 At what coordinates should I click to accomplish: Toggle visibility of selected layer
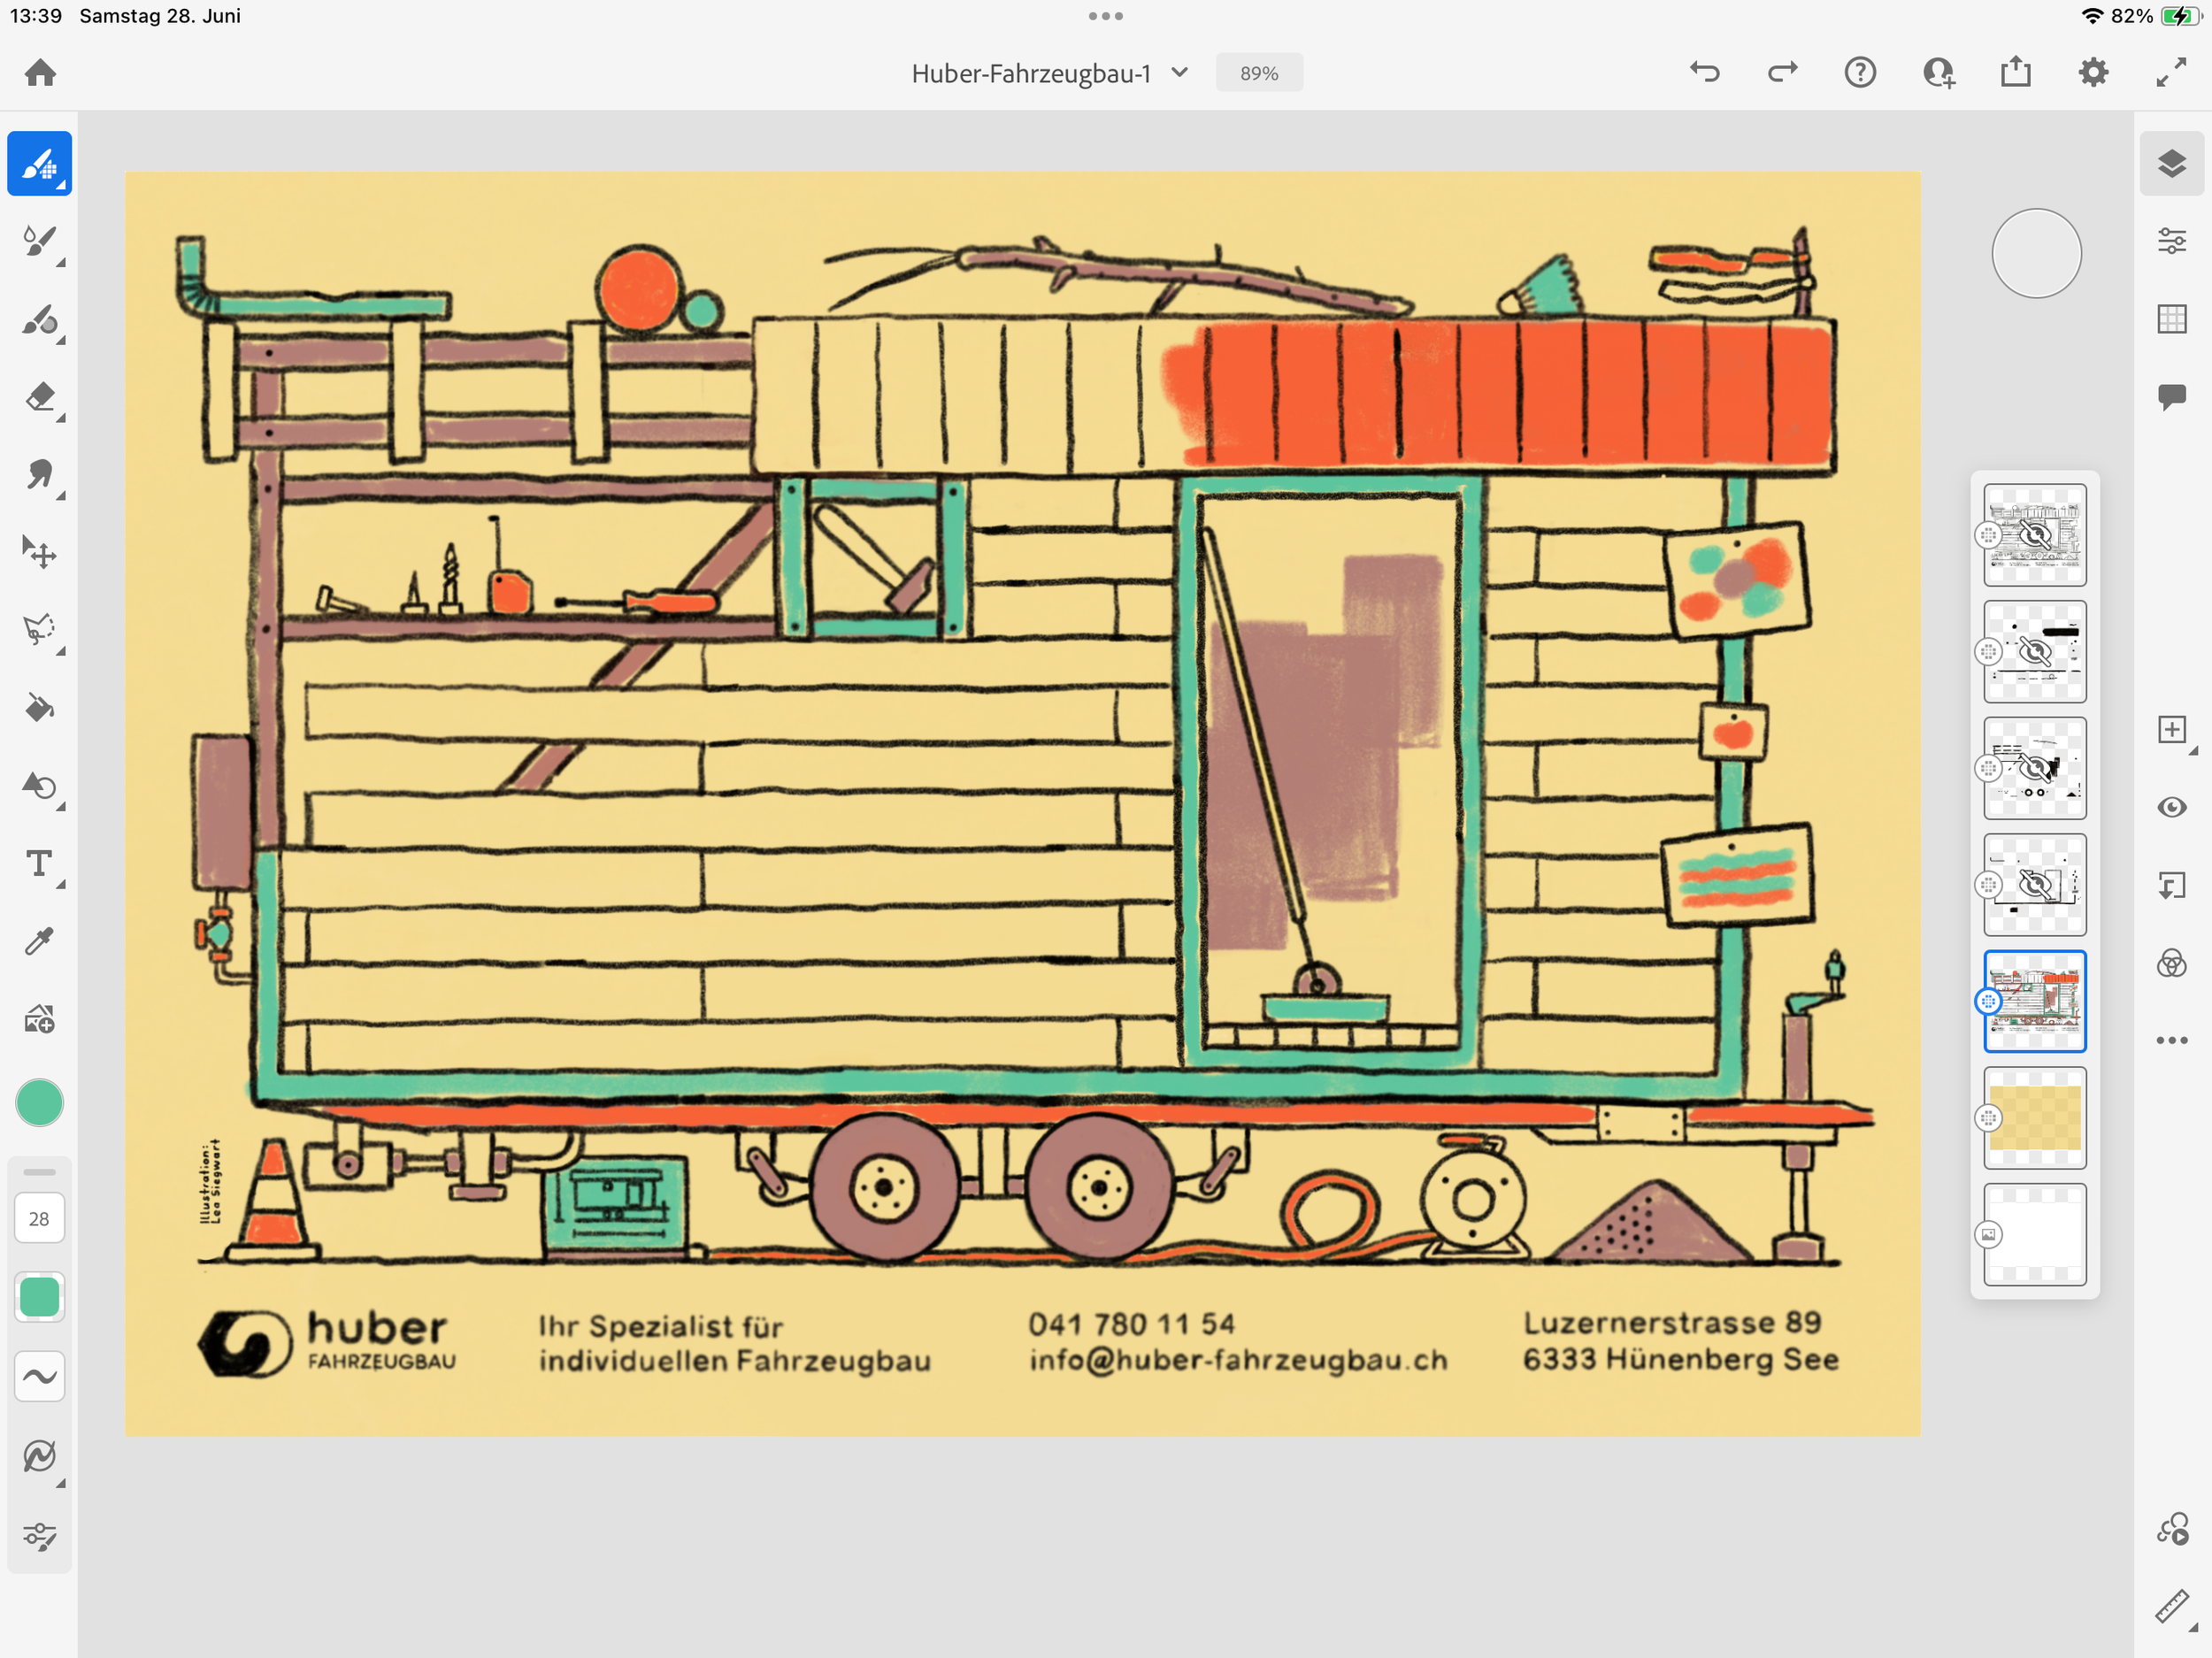coord(2171,807)
